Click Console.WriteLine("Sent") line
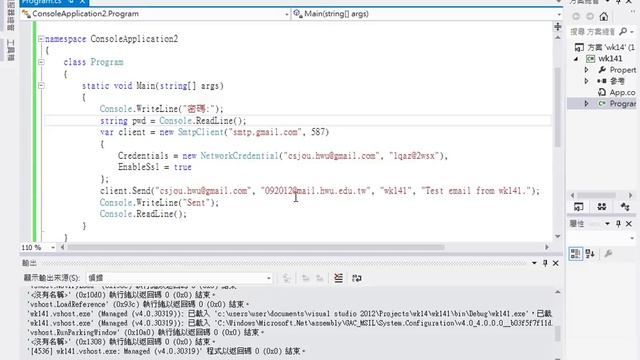The height and width of the screenshot is (360, 640). coord(159,203)
